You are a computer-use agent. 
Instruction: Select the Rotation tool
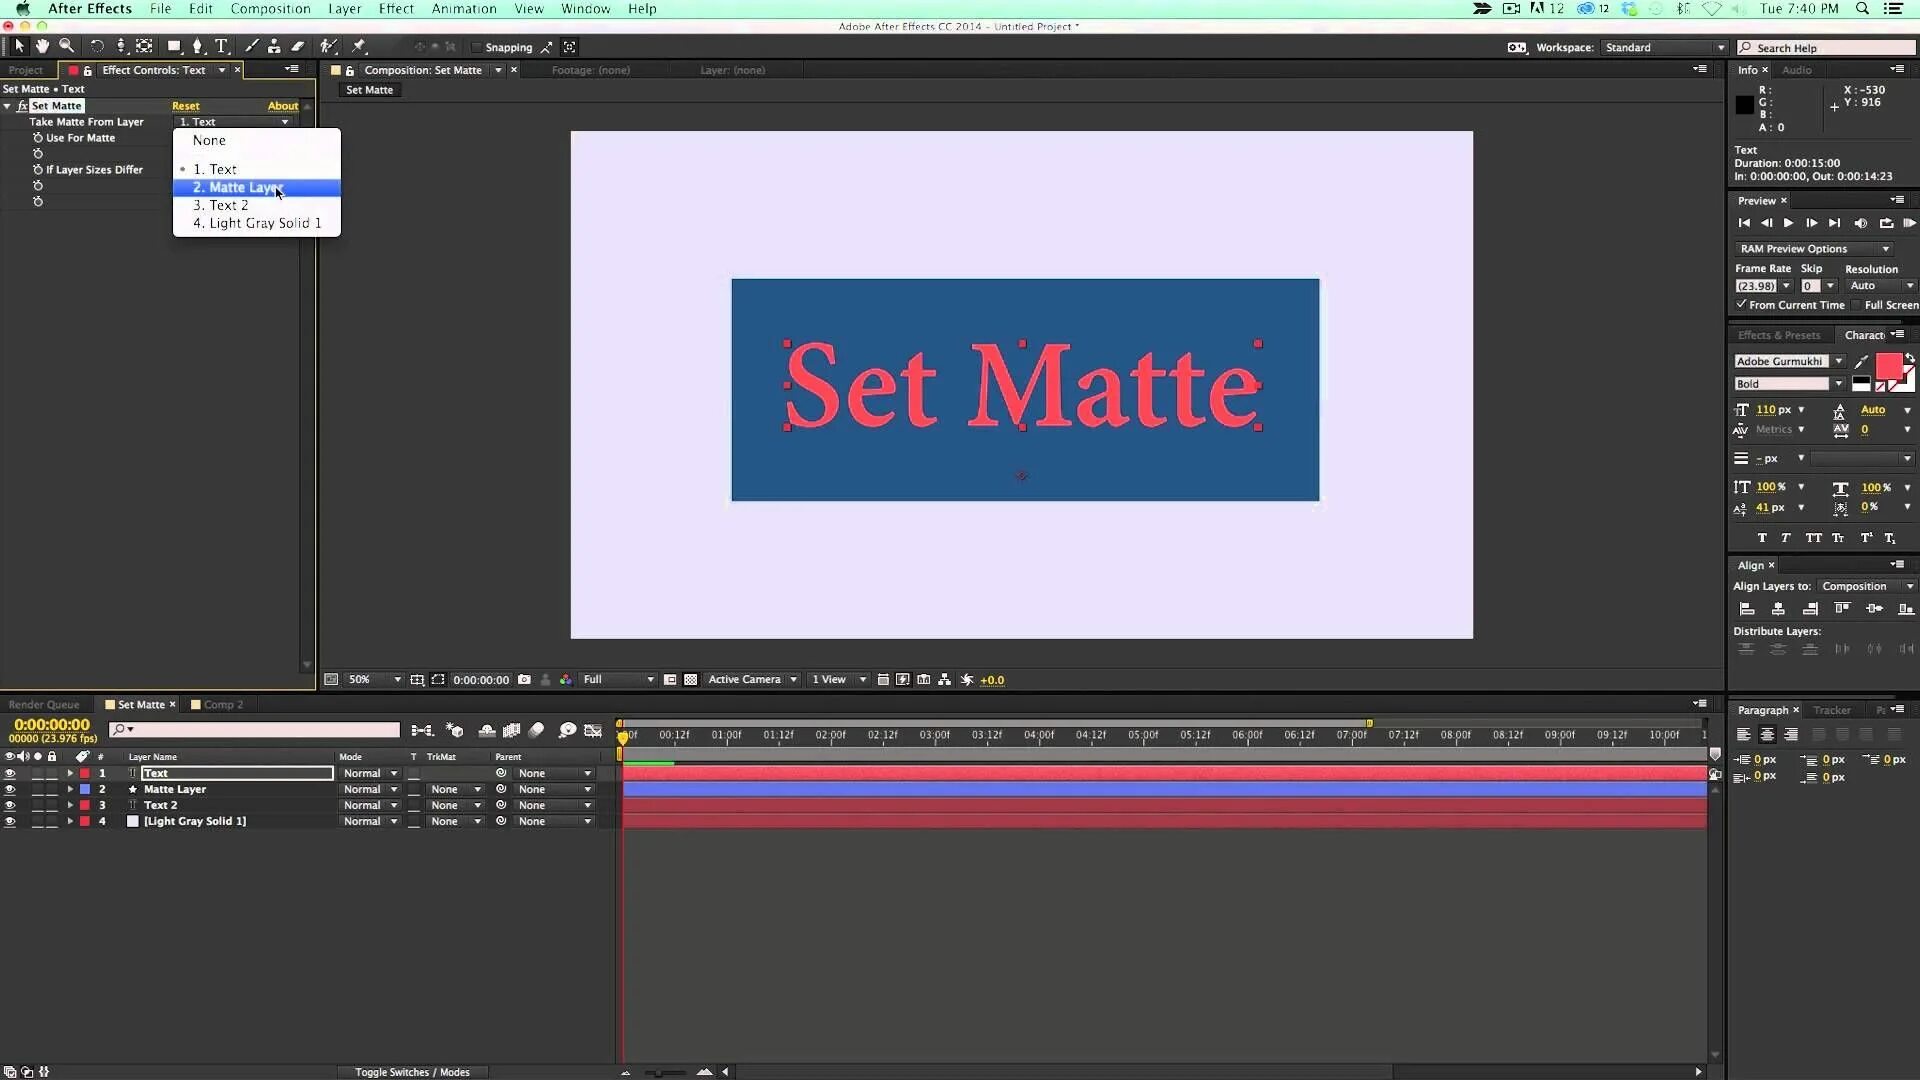97,46
